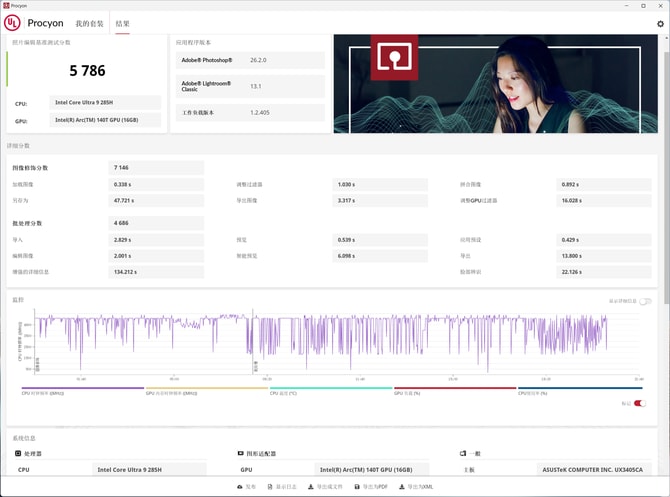Disable the 标记 markers toggle

click(640, 403)
